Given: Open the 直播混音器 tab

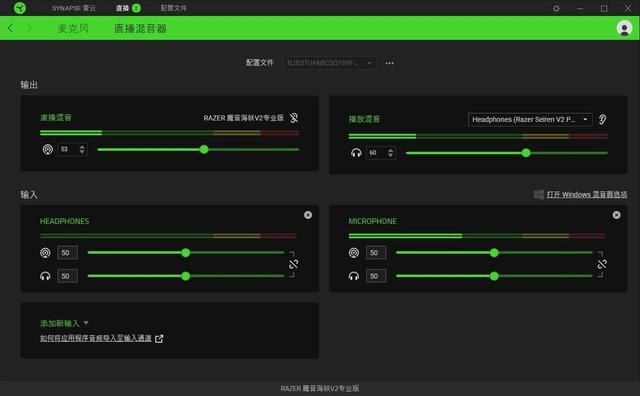Looking at the screenshot, I should tap(140, 28).
